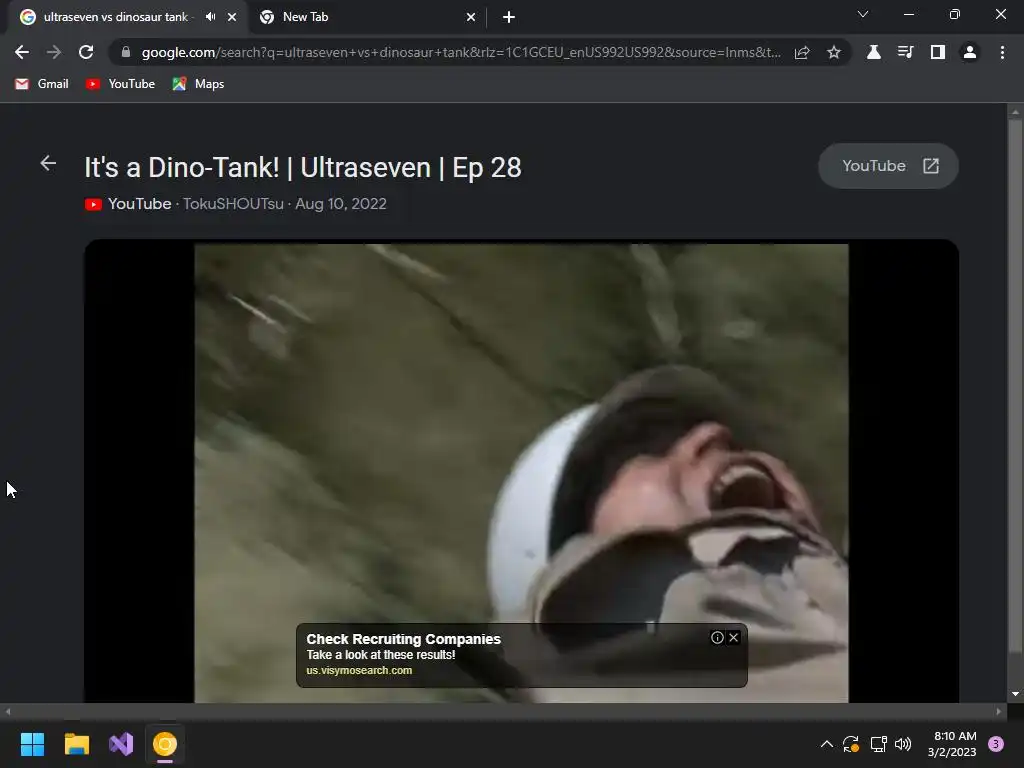Close the New Tab tab
The image size is (1024, 768).
[471, 17]
